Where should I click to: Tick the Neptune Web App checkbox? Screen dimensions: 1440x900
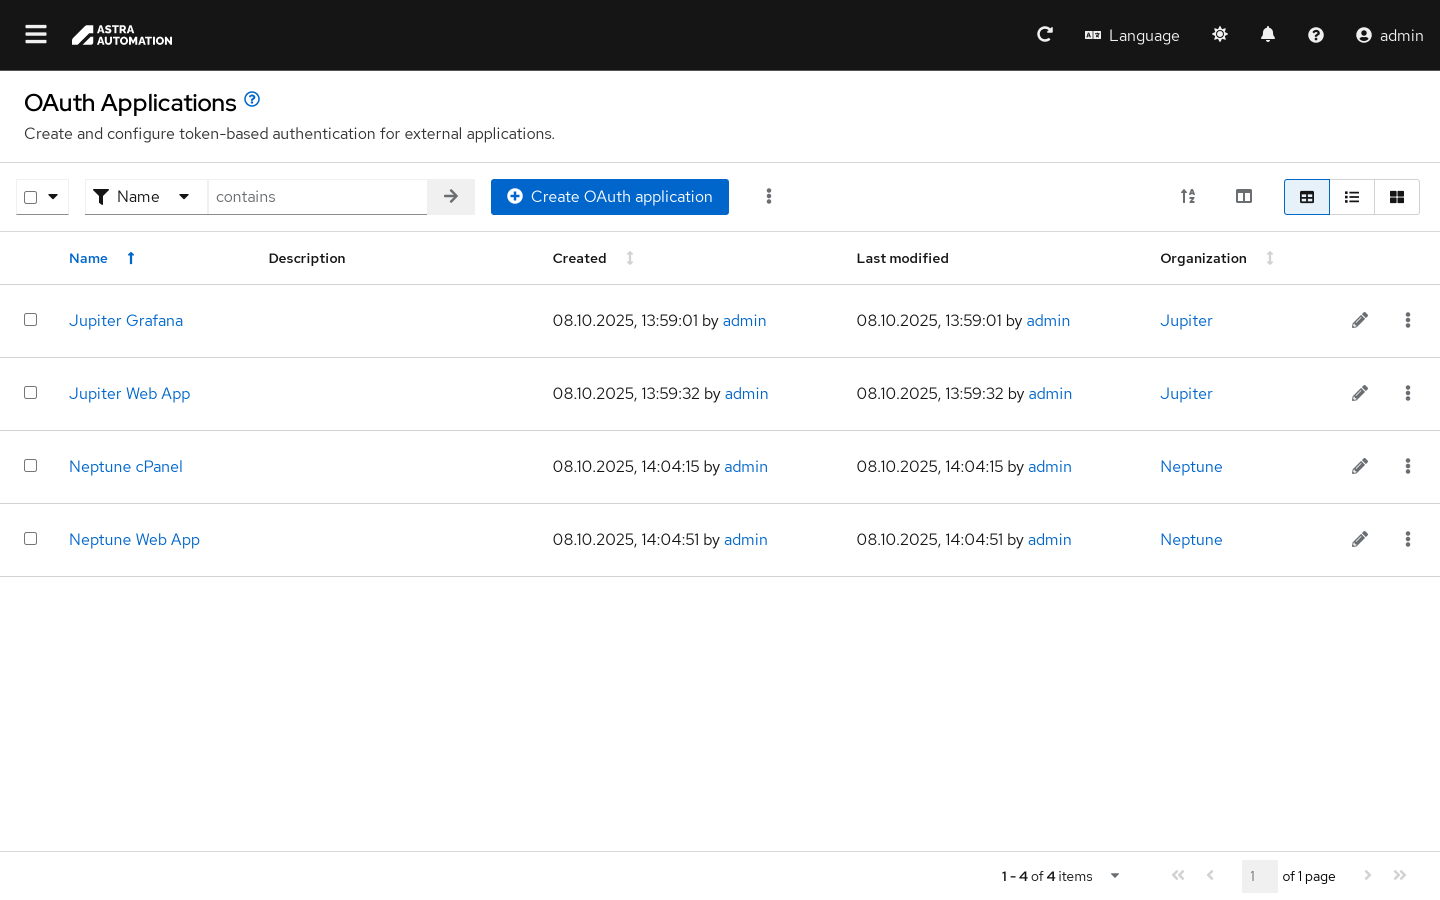coord(31,539)
